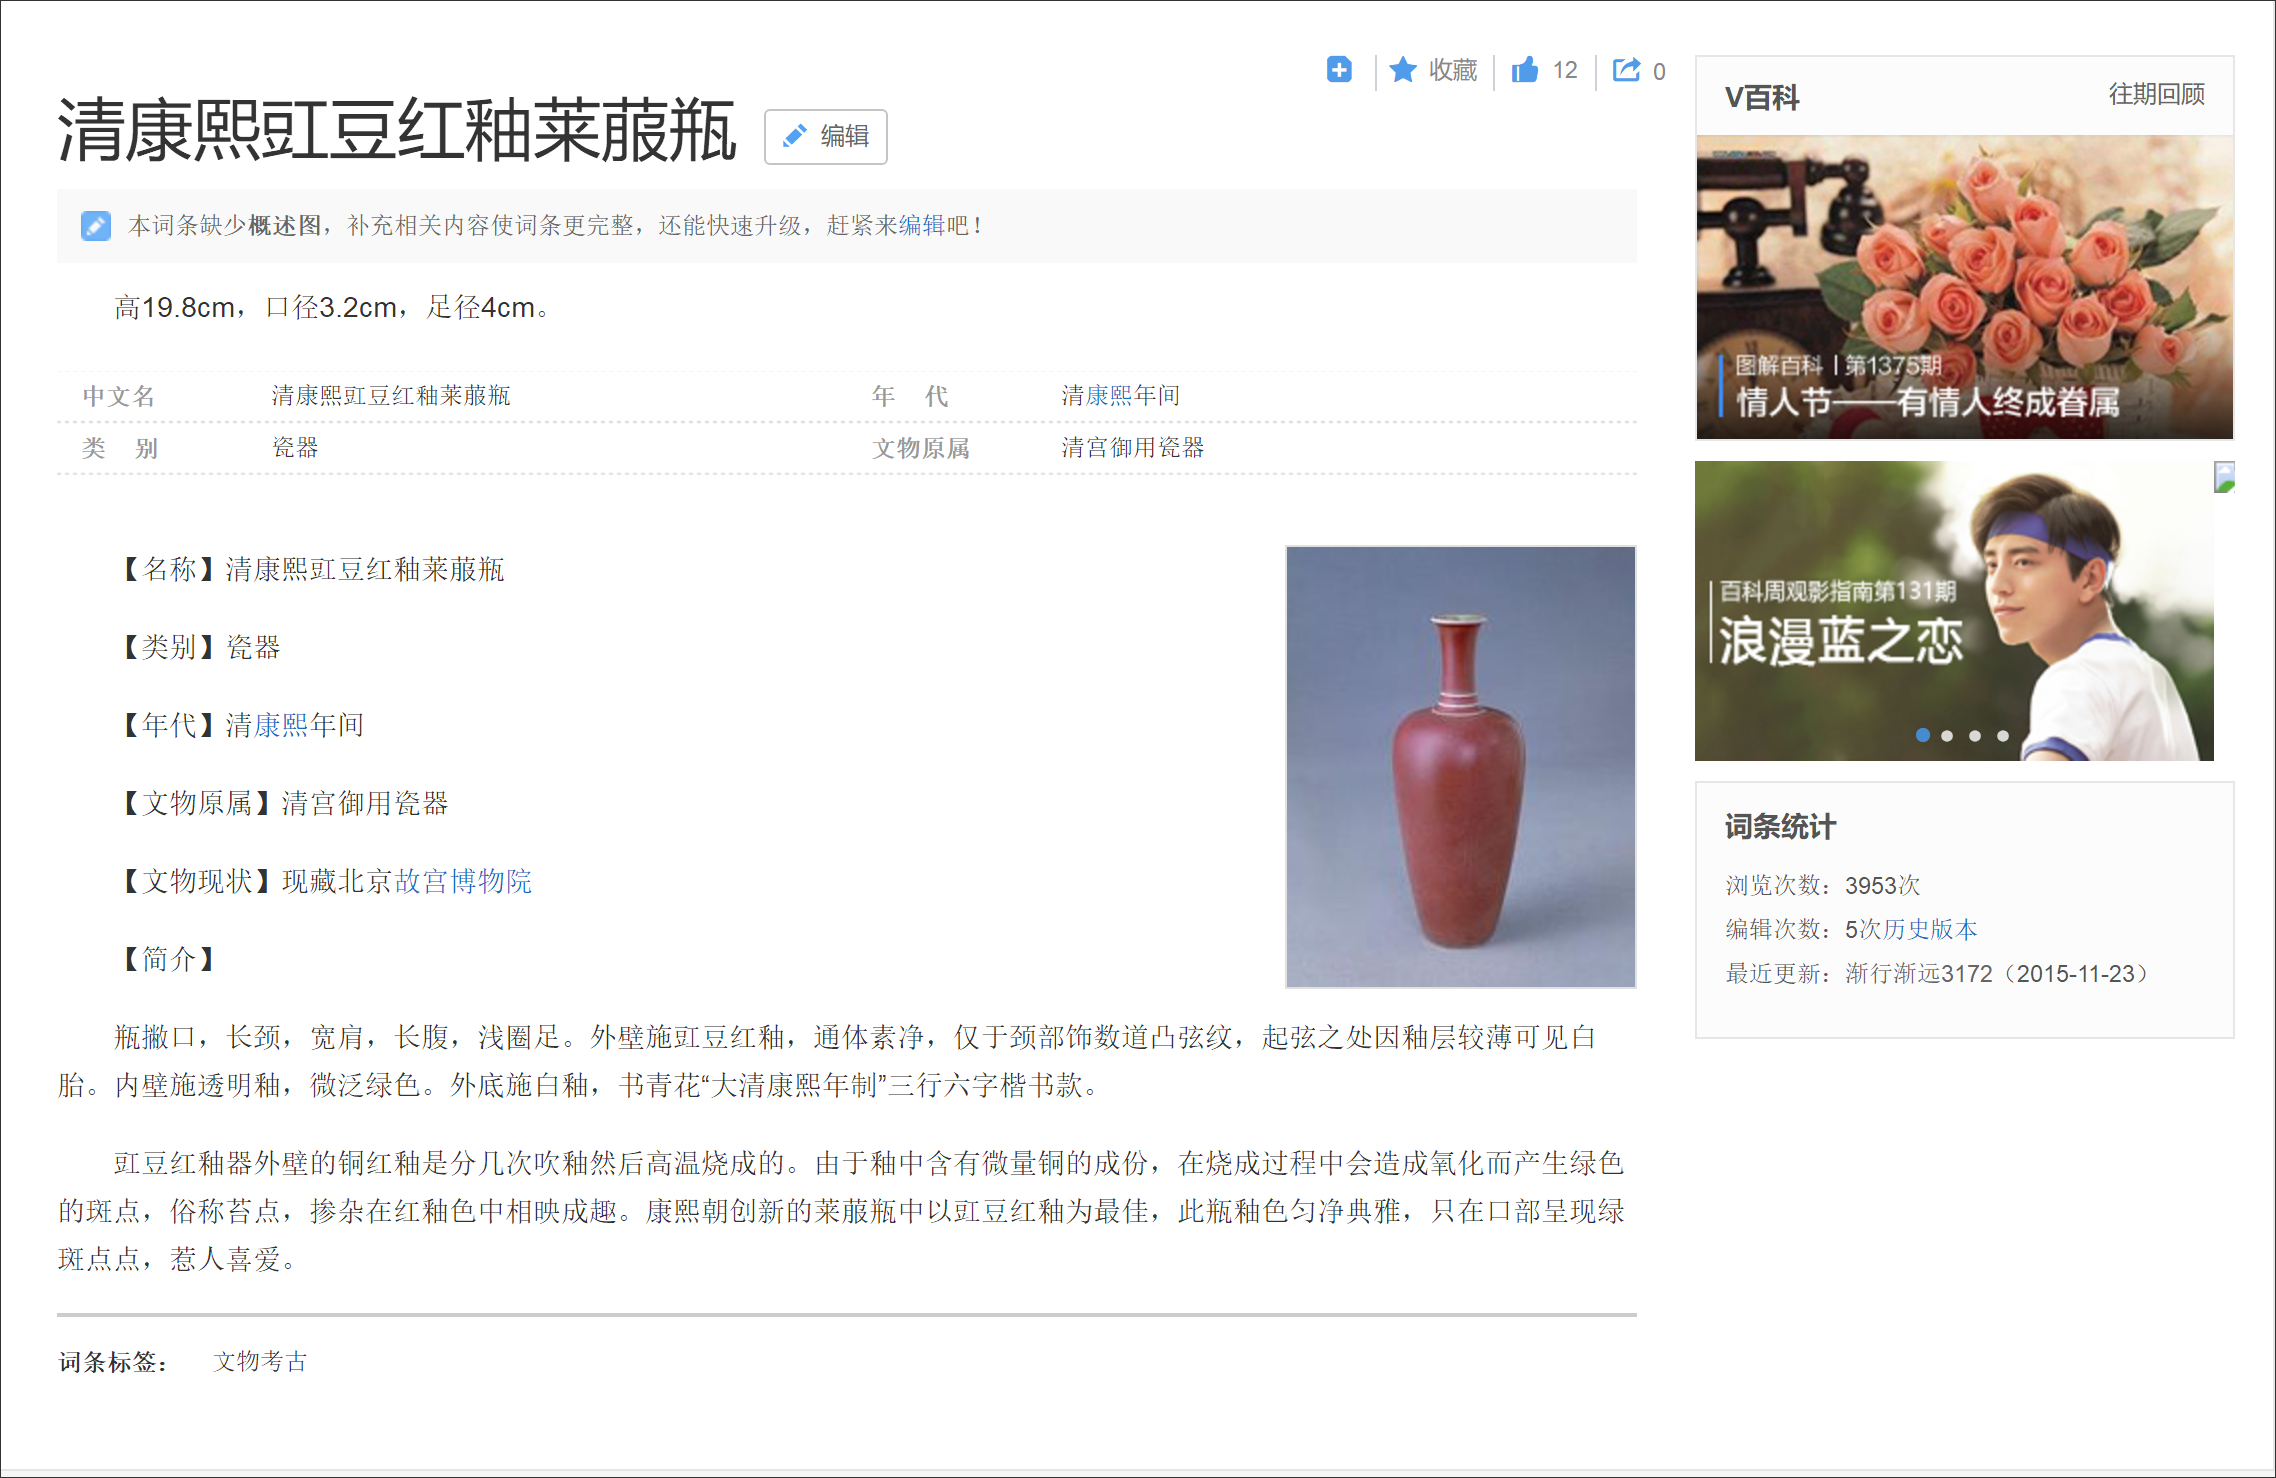
Task: Click the title 清康熙豇豆红釉莱菔瓶
Action: (x=397, y=131)
